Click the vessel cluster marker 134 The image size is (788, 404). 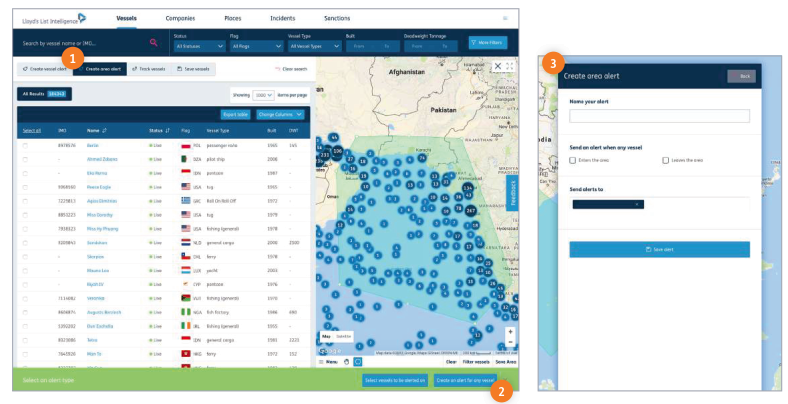(467, 188)
